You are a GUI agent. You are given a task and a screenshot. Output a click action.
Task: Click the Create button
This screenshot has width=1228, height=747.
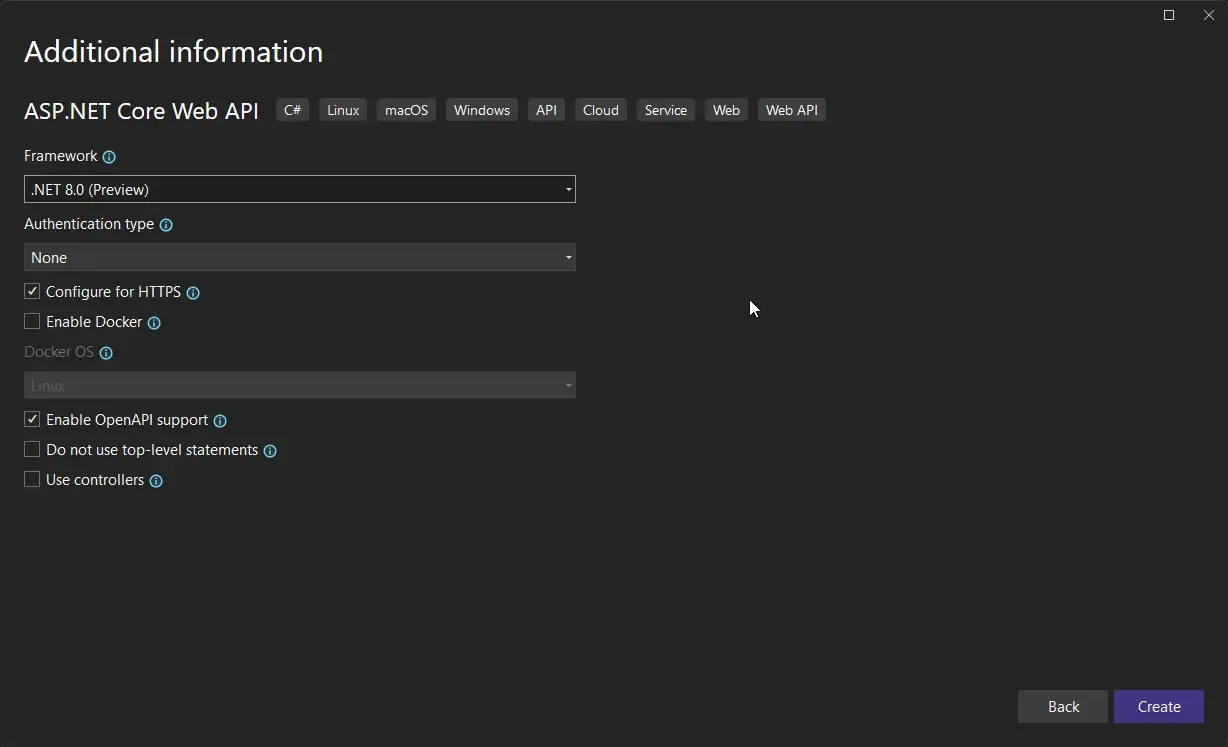[1158, 706]
